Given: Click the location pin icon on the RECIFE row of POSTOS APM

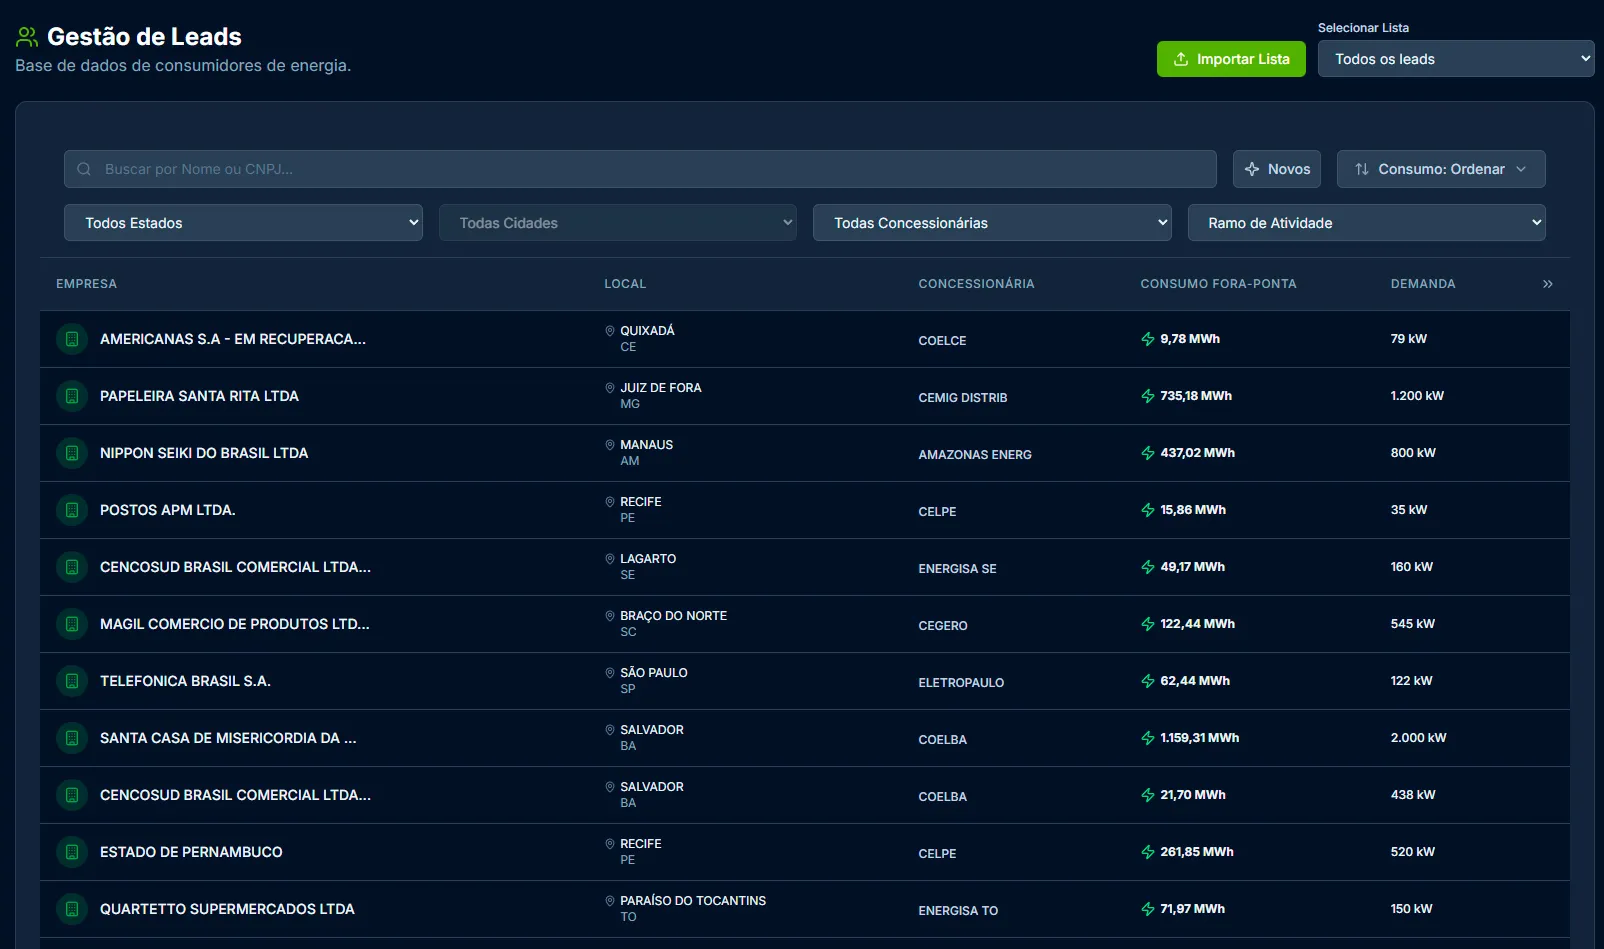Looking at the screenshot, I should 609,502.
